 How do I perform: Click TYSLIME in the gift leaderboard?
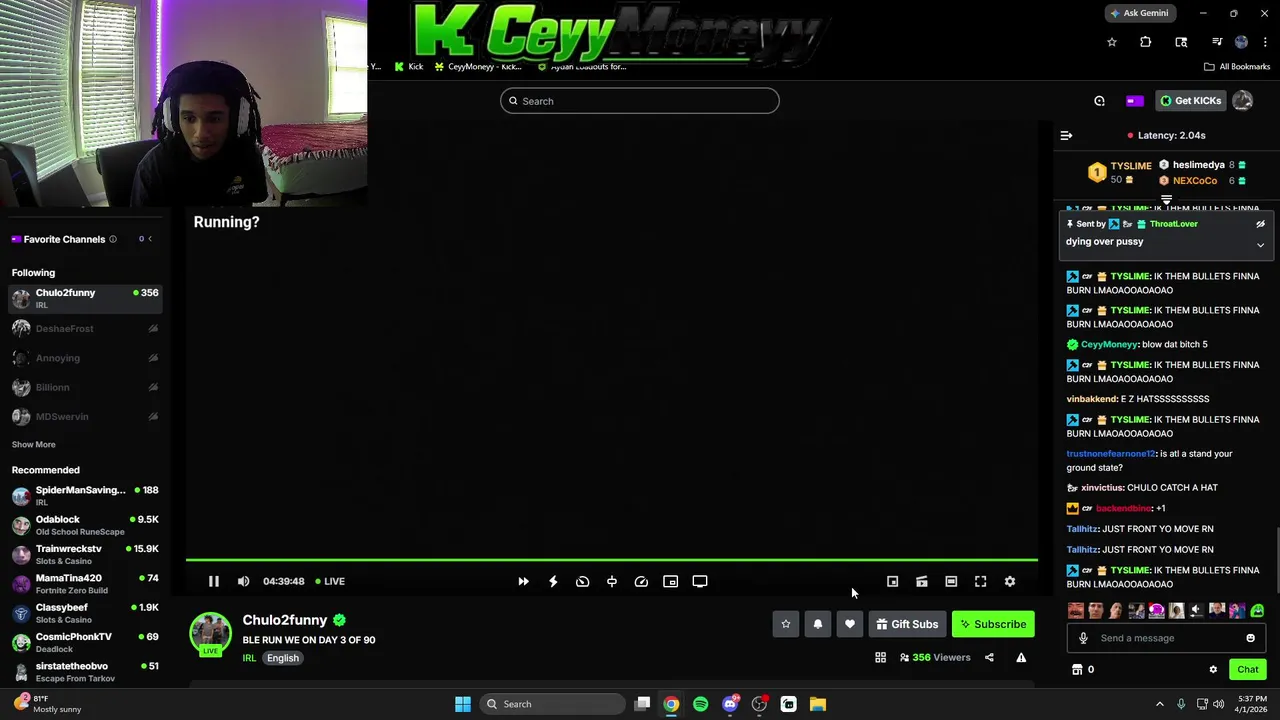tap(1131, 166)
